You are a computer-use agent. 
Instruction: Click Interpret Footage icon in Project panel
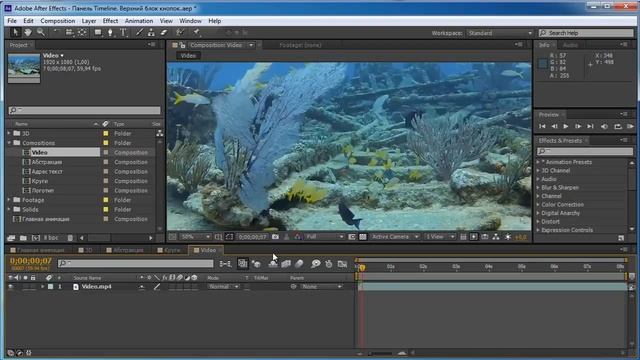click(11, 238)
